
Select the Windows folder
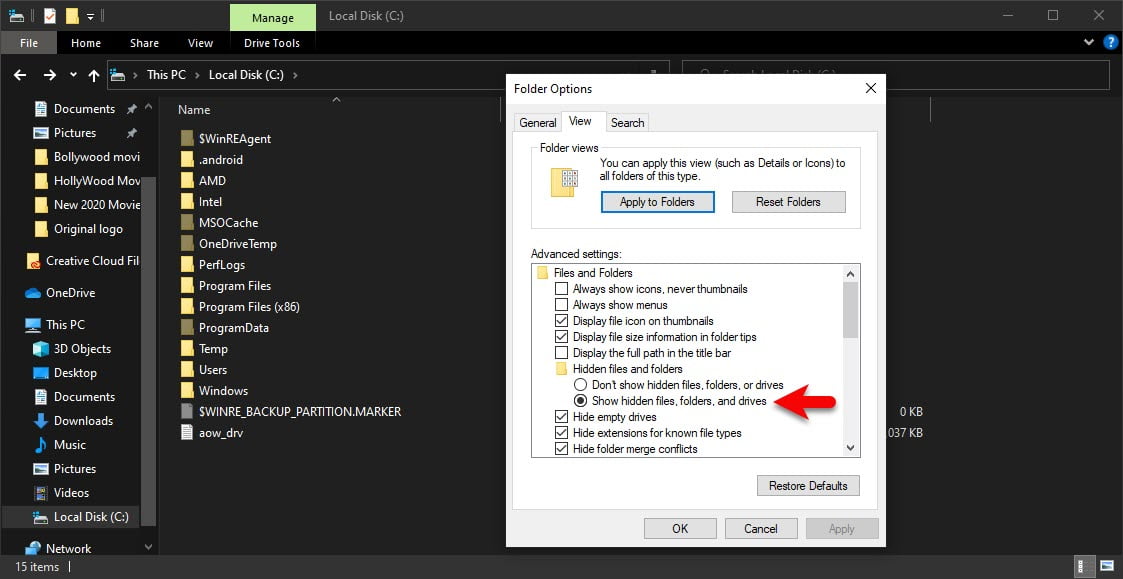click(214, 391)
